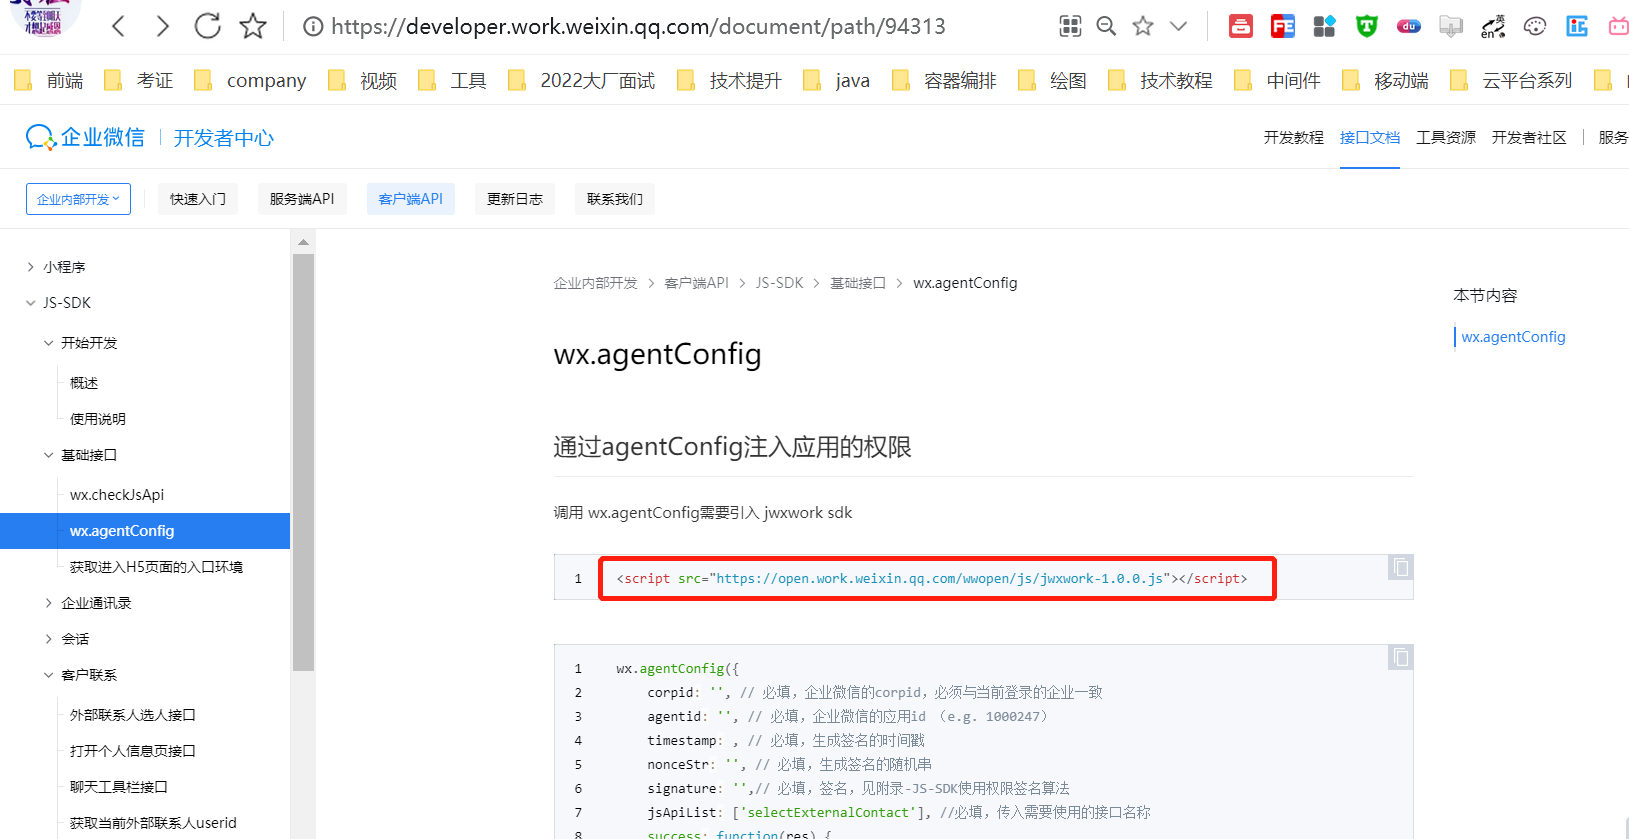Open the 绘图 bookmark folder
The image size is (1629, 839).
point(1053,80)
